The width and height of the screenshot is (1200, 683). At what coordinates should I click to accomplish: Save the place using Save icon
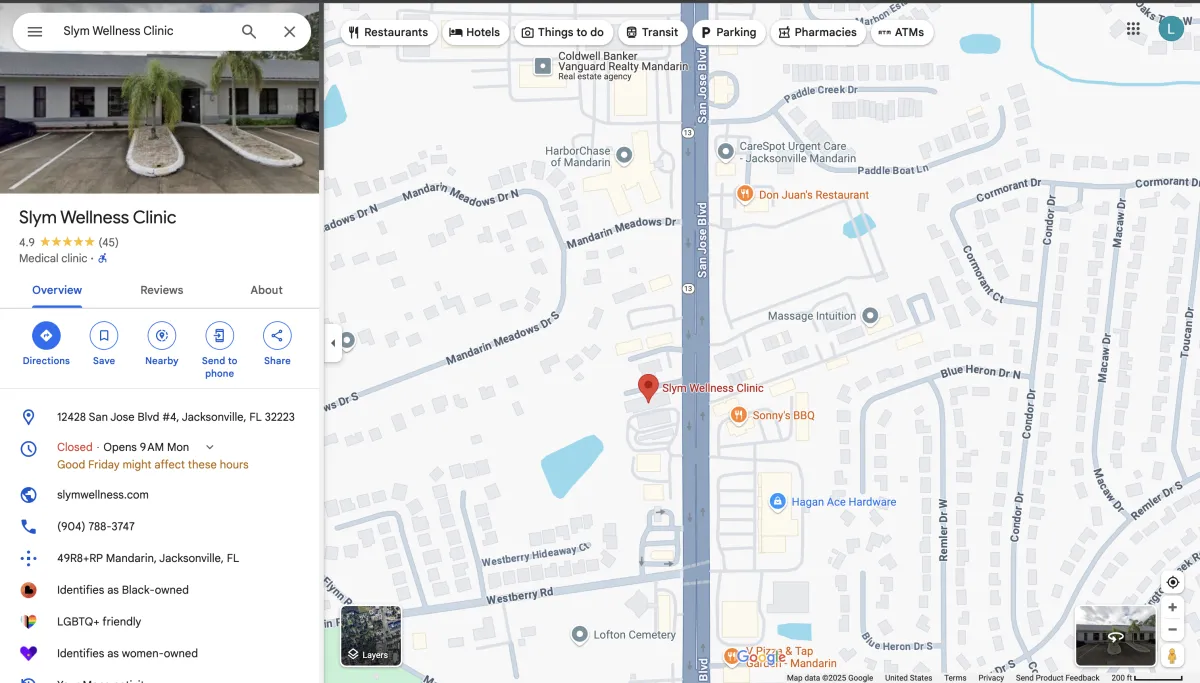104,344
